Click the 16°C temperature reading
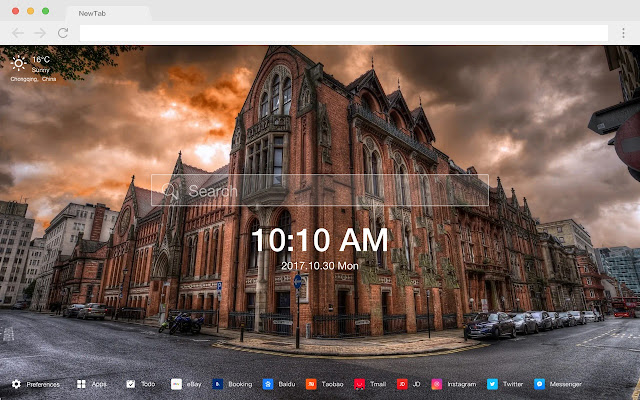 coord(41,60)
